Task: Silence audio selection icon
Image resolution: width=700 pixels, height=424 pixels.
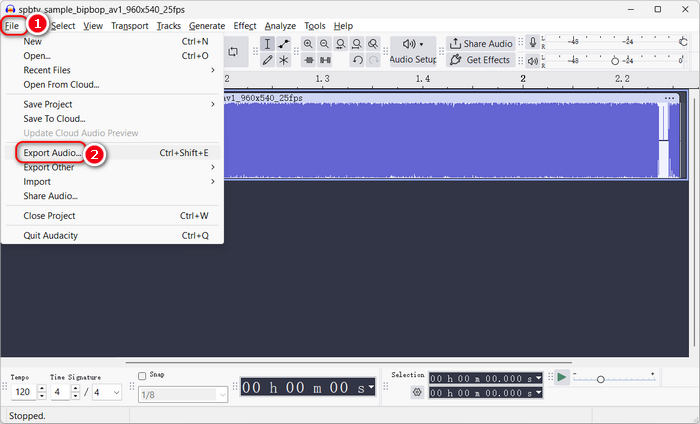Action: (325, 60)
